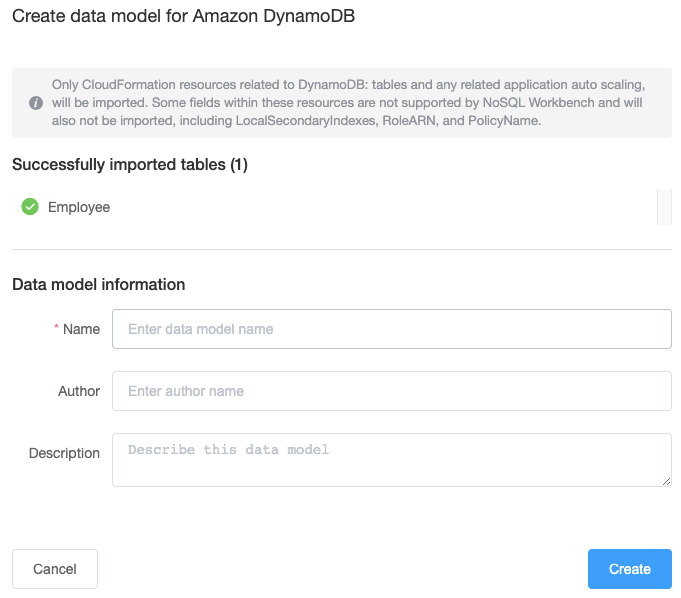This screenshot has width=681, height=598.
Task: Click the Name field label
Action: (x=81, y=329)
